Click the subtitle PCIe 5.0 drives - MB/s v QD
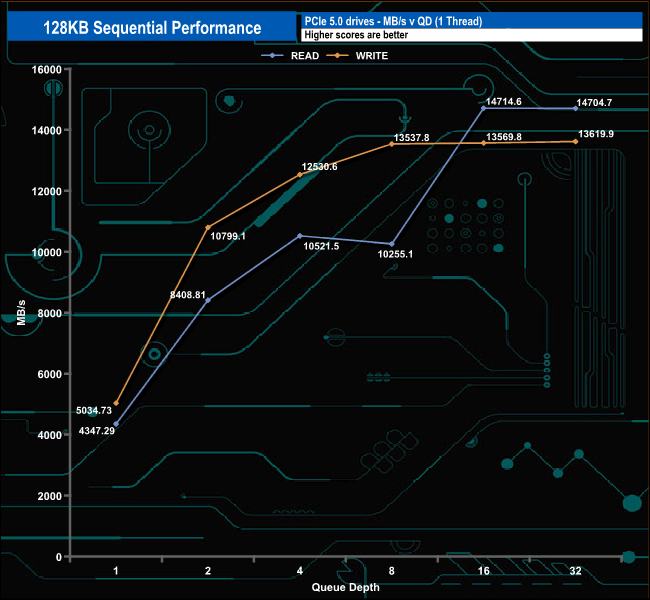 click(x=393, y=21)
